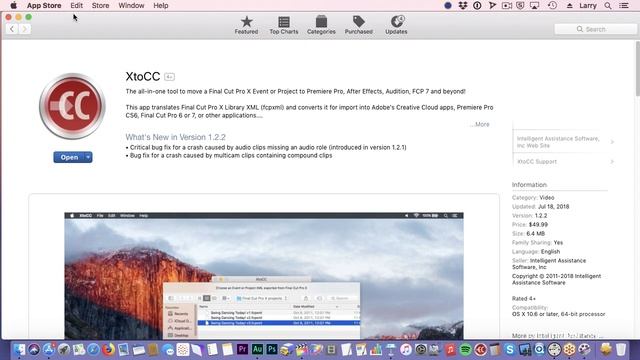The width and height of the screenshot is (640, 360).
Task: Open iTunes from the Dock
Action: tap(406, 349)
